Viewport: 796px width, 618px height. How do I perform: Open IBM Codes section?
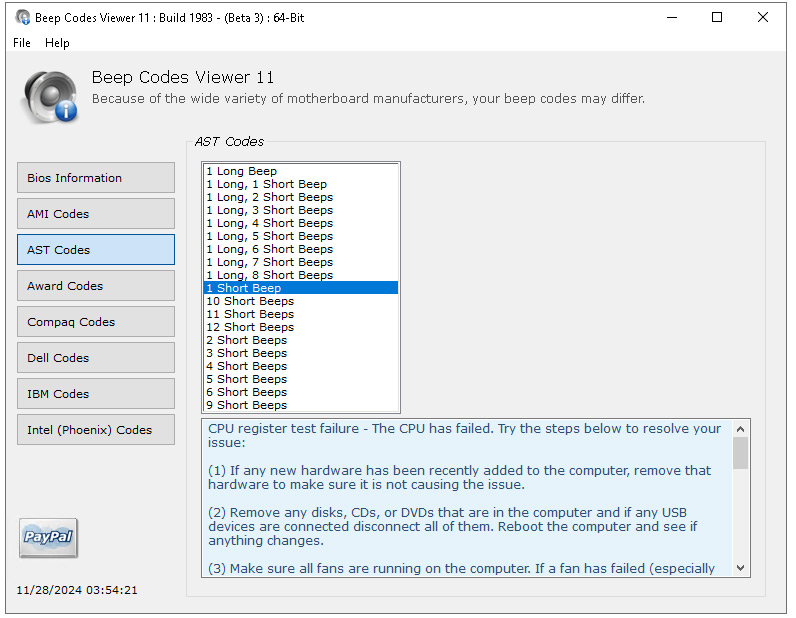click(96, 394)
